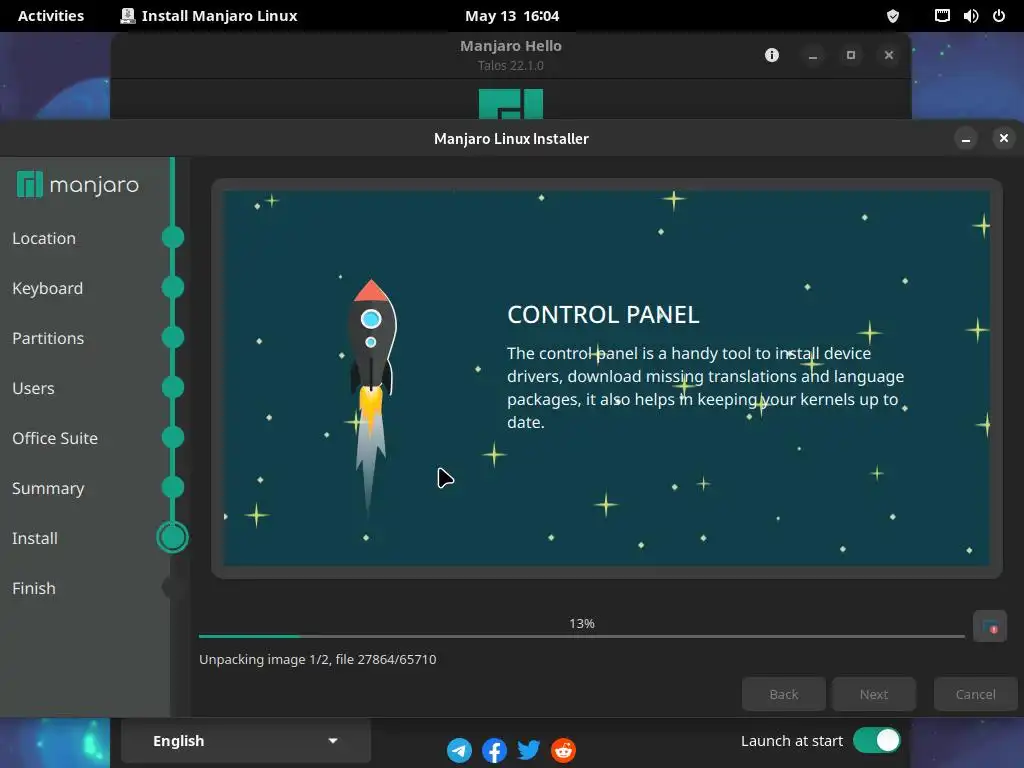Click Install Manjaro Linux app icon in top bar
The image size is (1024, 768).
coord(128,16)
